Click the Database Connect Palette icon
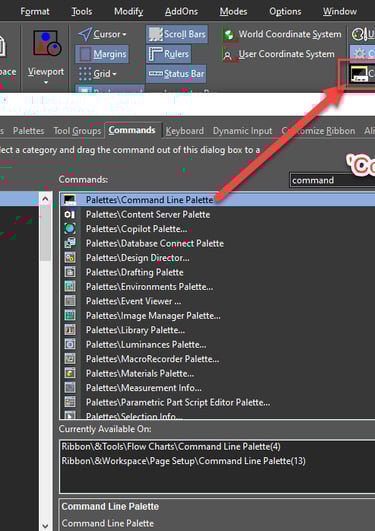 tap(70, 243)
